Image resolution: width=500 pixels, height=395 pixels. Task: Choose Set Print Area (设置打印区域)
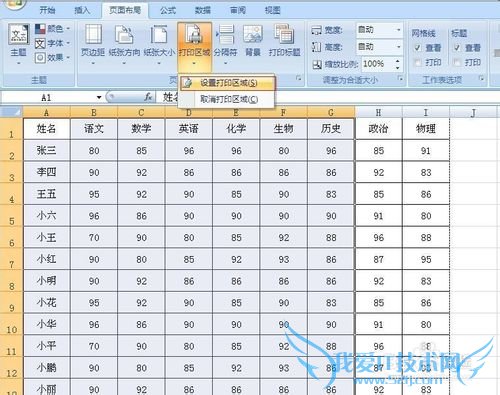click(227, 83)
